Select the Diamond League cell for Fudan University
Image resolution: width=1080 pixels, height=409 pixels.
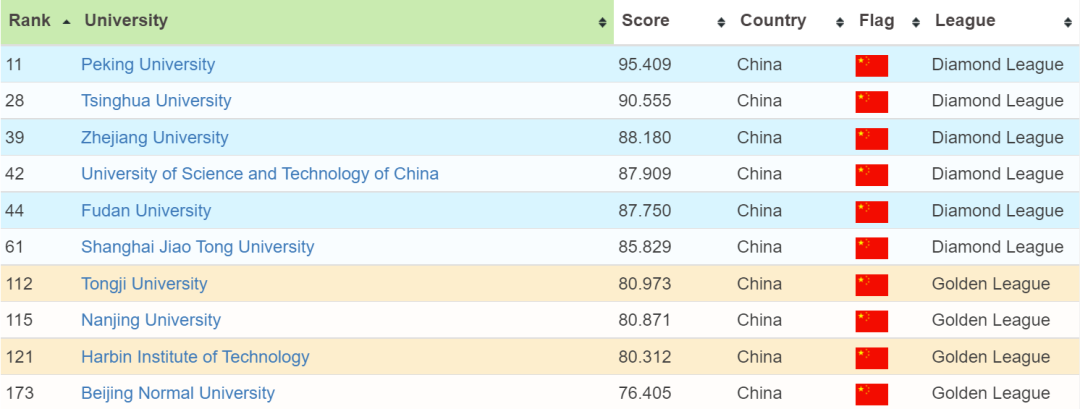point(997,211)
